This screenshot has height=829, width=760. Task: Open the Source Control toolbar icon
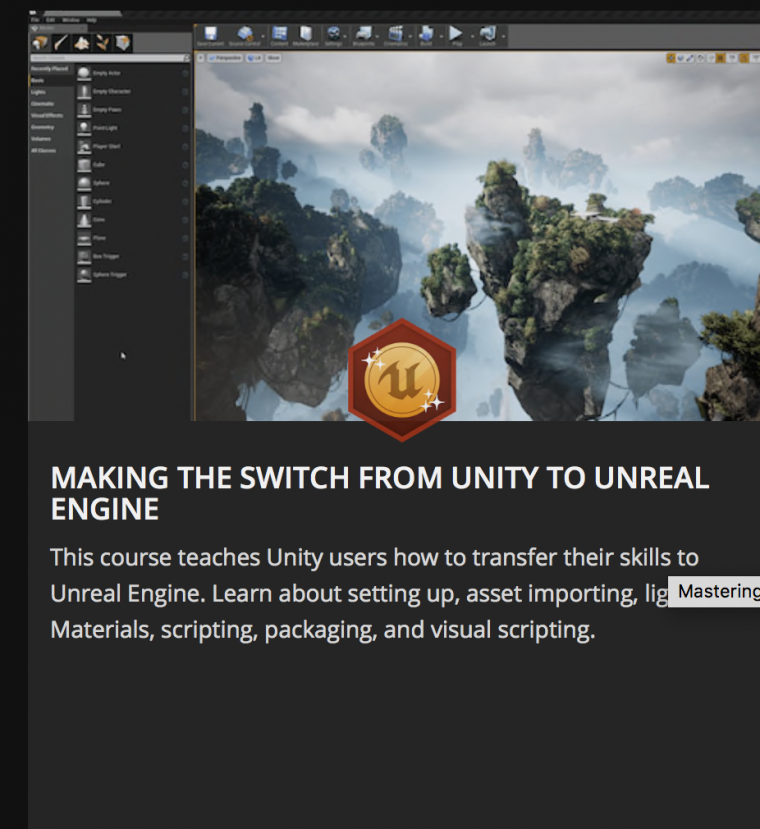[244, 35]
